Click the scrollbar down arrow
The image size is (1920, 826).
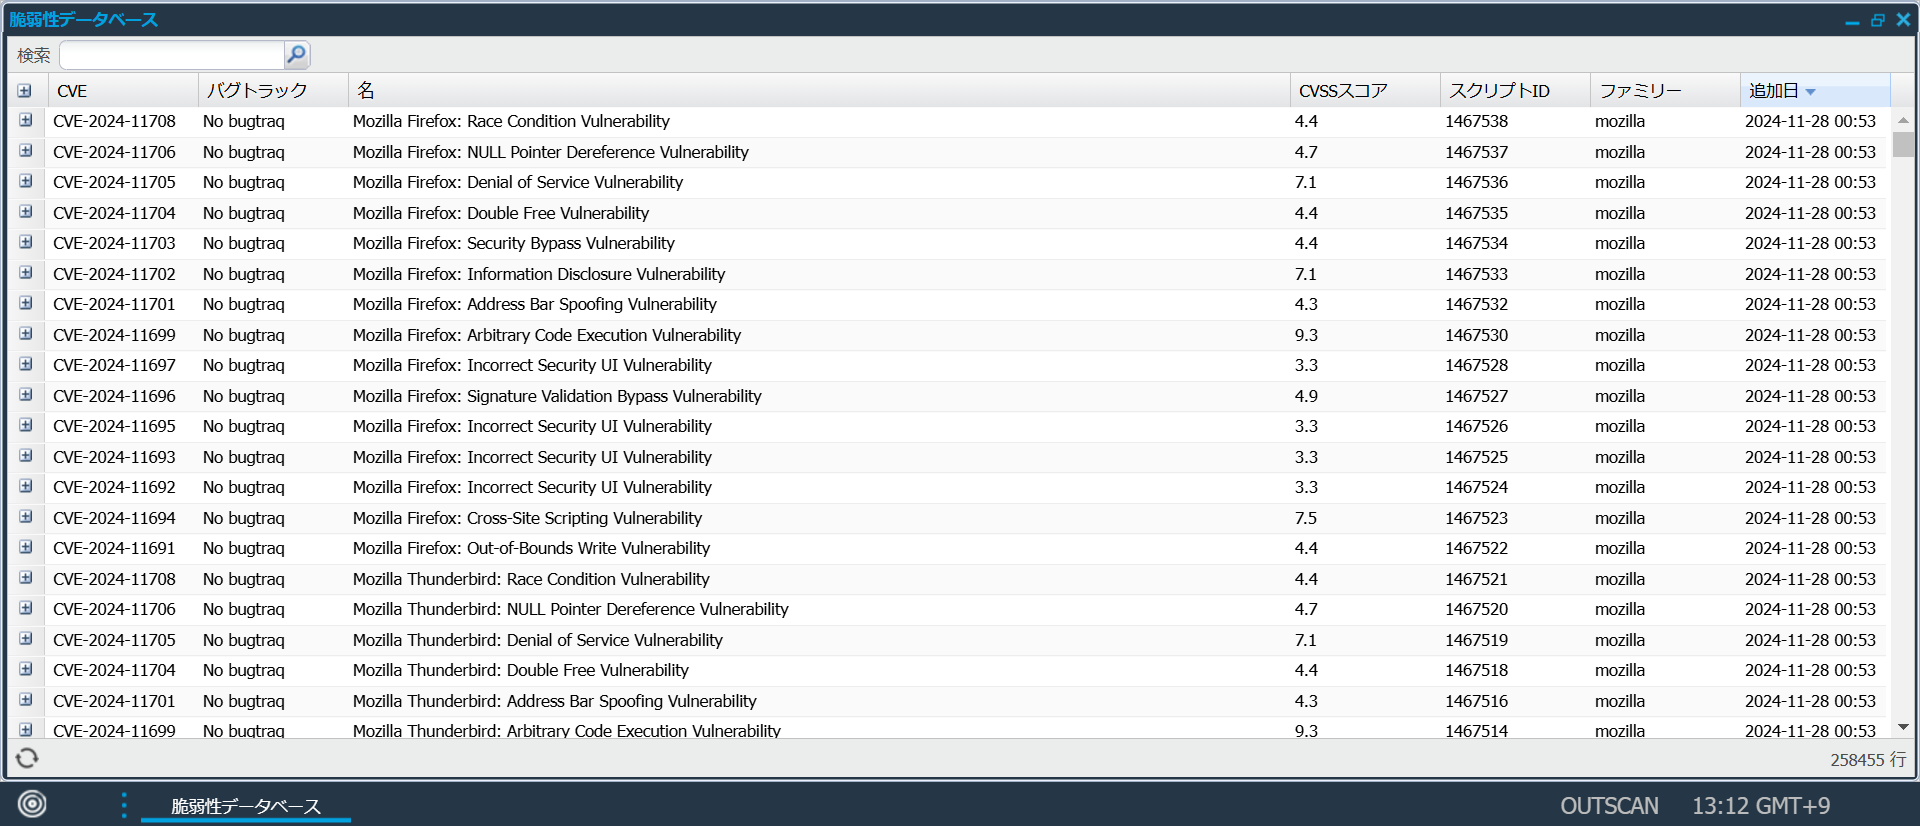point(1903,727)
